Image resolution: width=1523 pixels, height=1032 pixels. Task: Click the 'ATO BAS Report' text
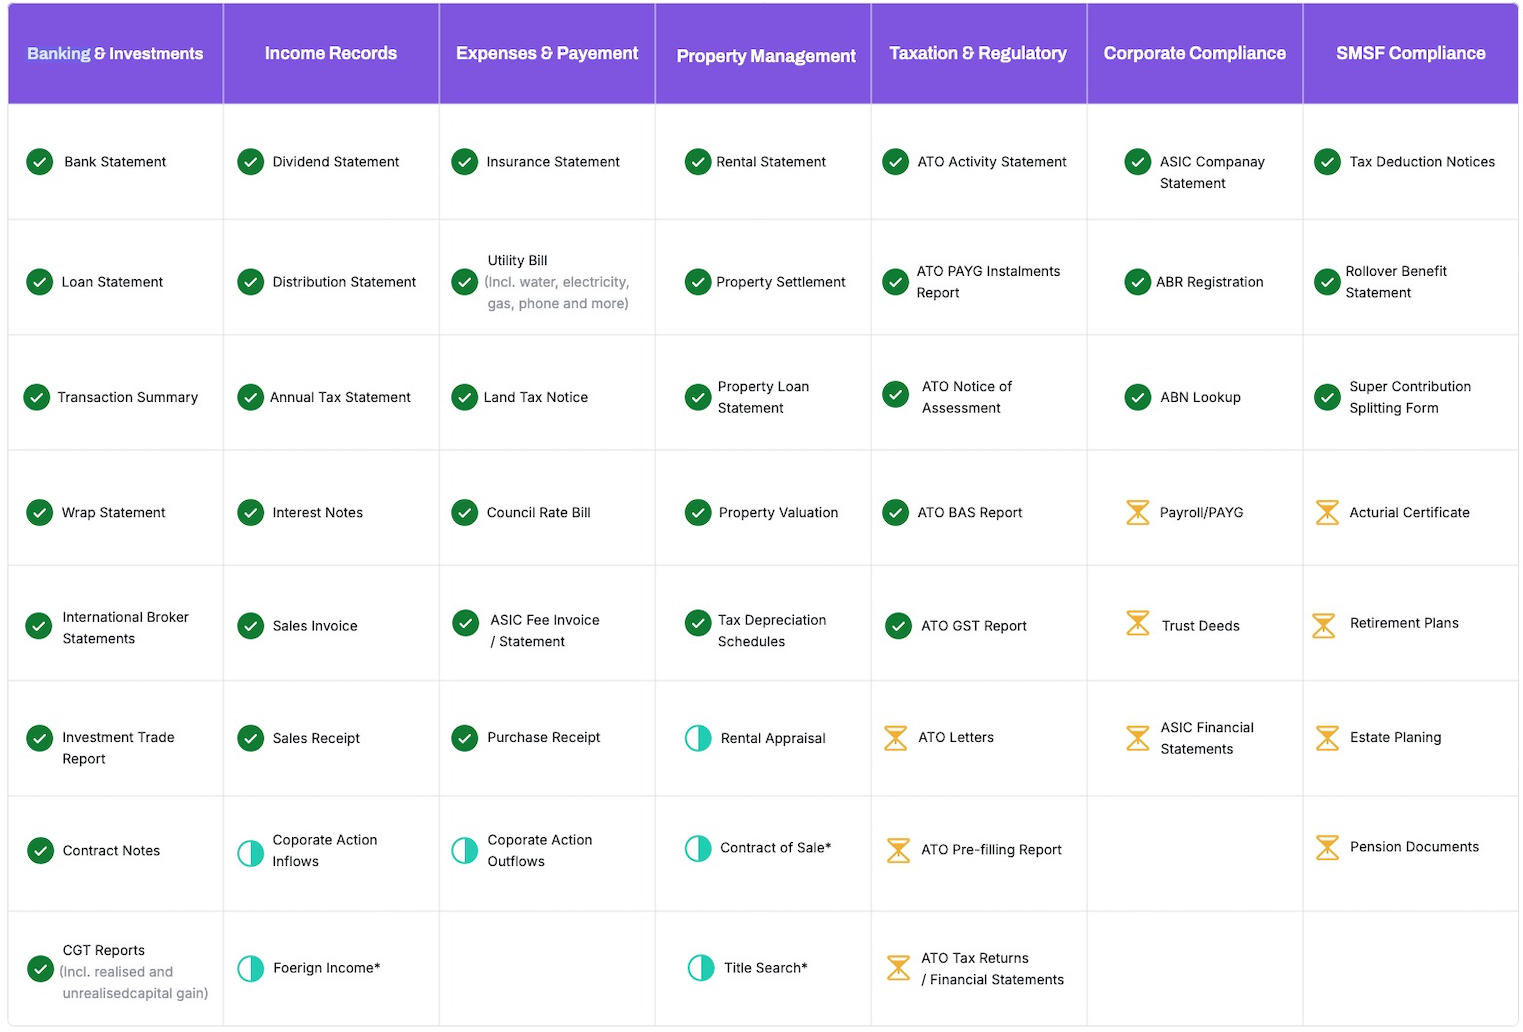pos(969,512)
